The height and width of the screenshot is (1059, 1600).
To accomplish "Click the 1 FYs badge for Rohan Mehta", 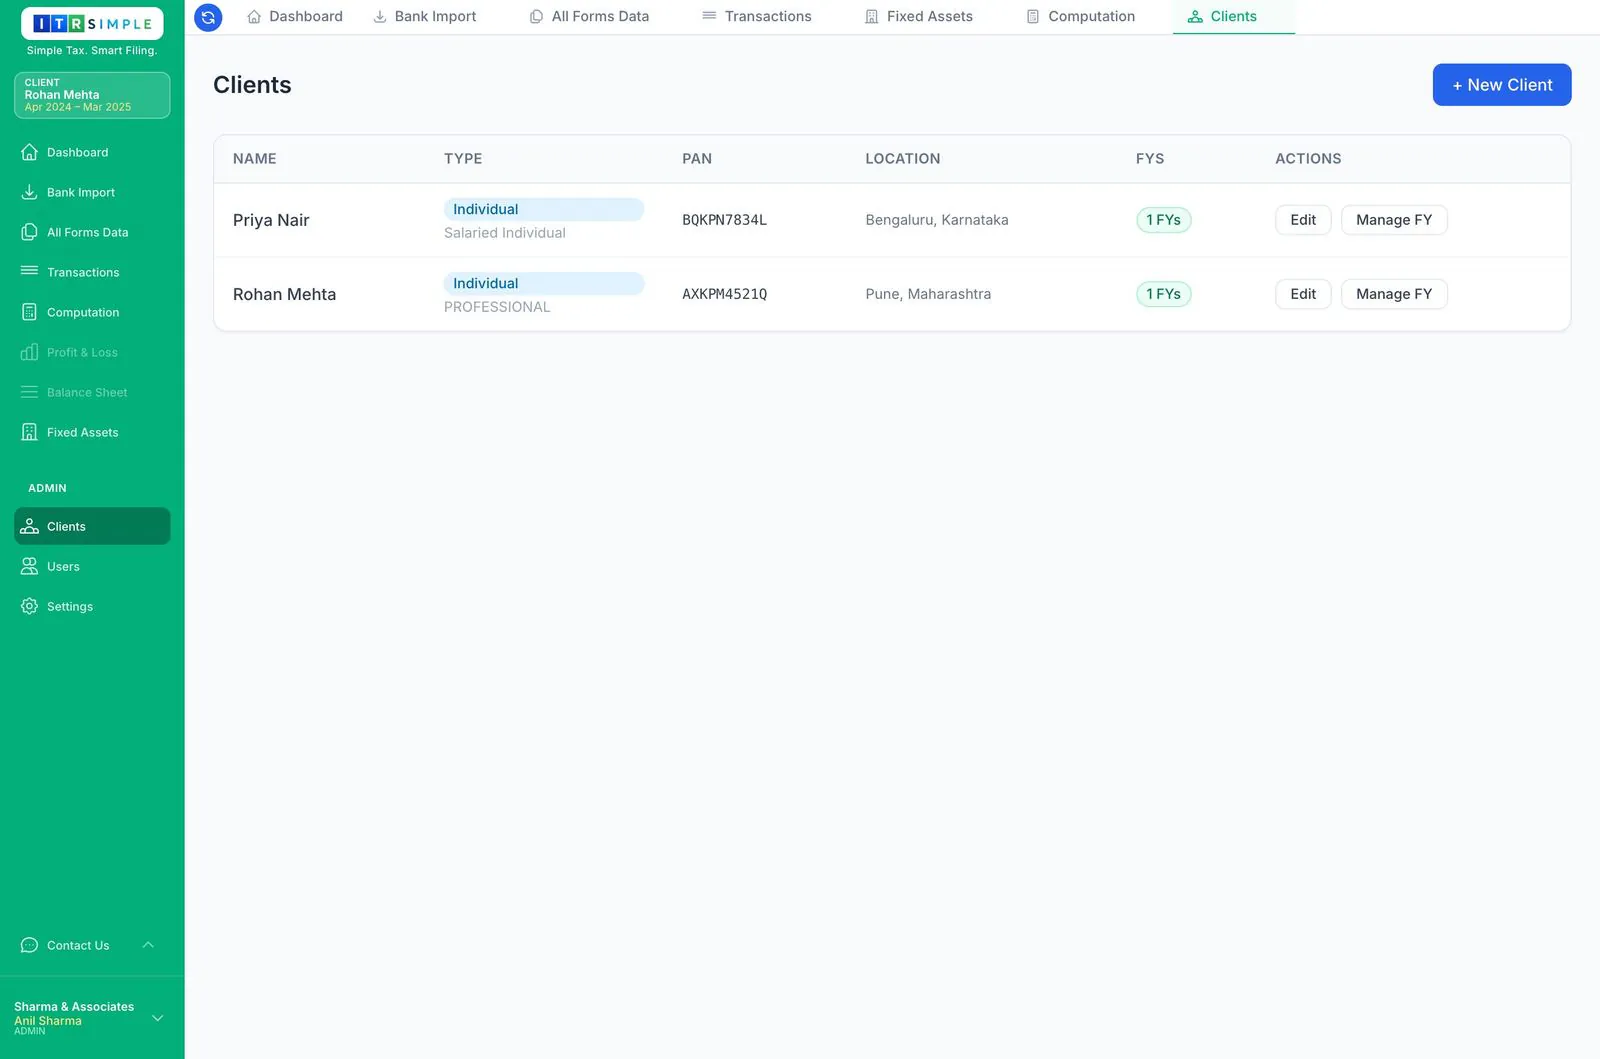I will click(x=1163, y=294).
